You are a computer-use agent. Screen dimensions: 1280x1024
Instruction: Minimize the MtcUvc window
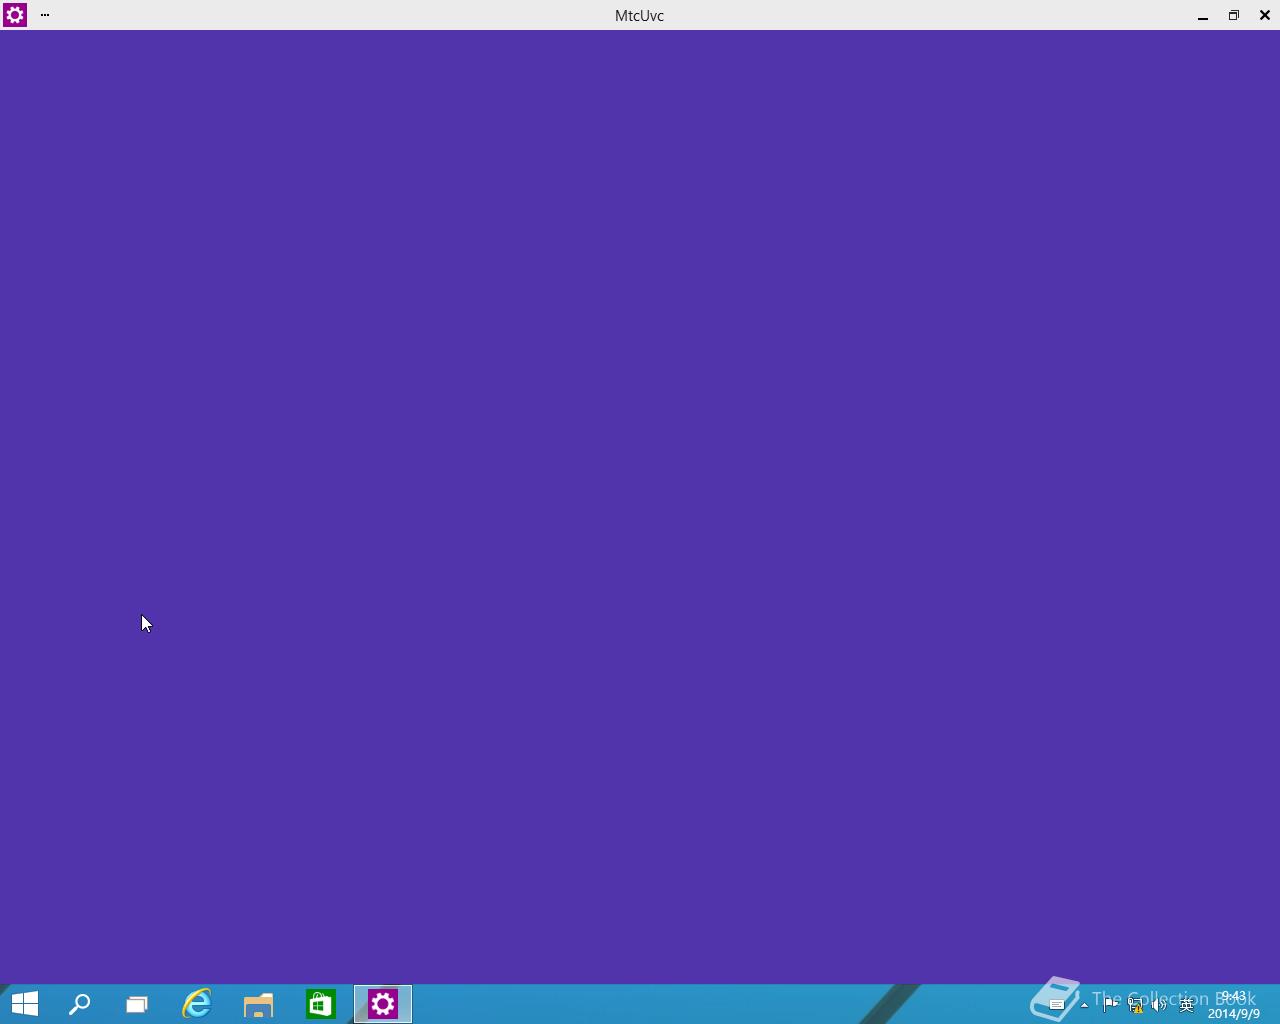click(x=1203, y=15)
